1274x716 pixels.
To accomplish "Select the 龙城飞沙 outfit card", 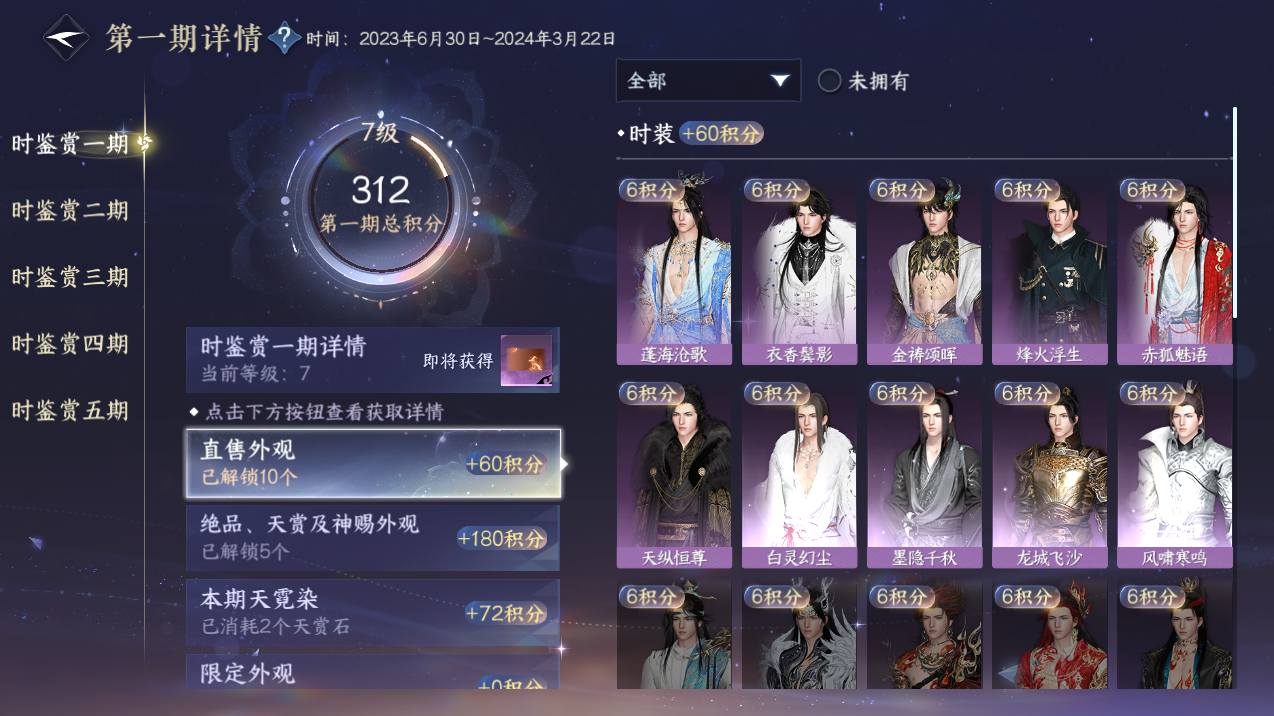I will click(x=1049, y=475).
